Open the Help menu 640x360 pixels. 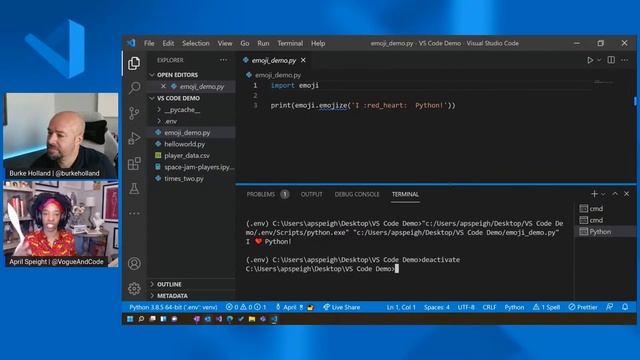click(x=318, y=43)
